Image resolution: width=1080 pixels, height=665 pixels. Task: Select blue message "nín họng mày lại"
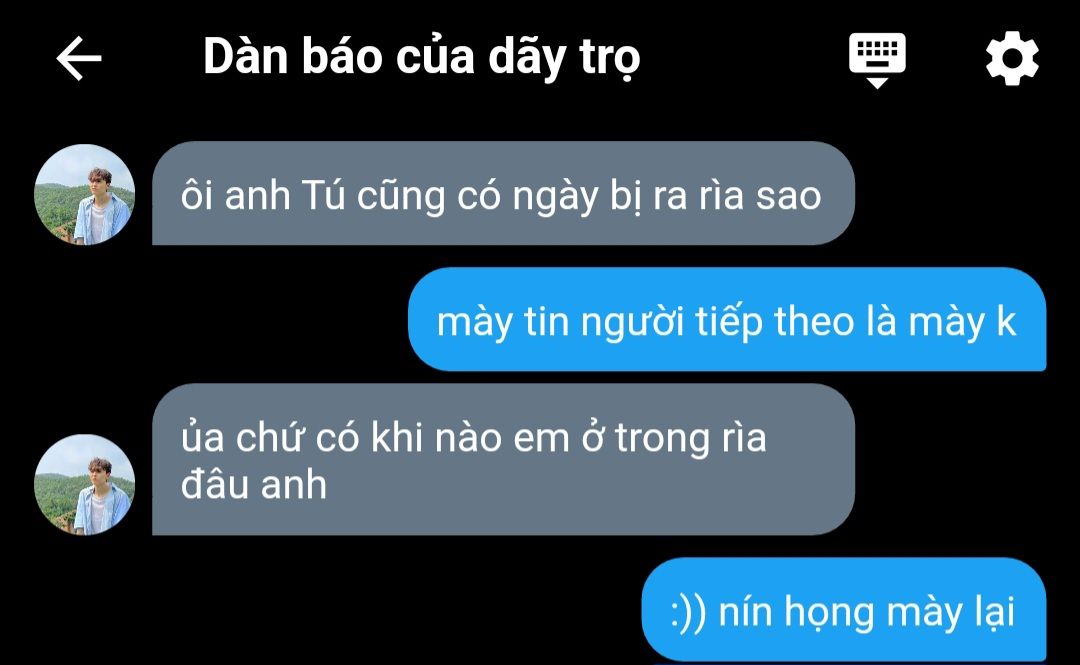pyautogui.click(x=844, y=610)
